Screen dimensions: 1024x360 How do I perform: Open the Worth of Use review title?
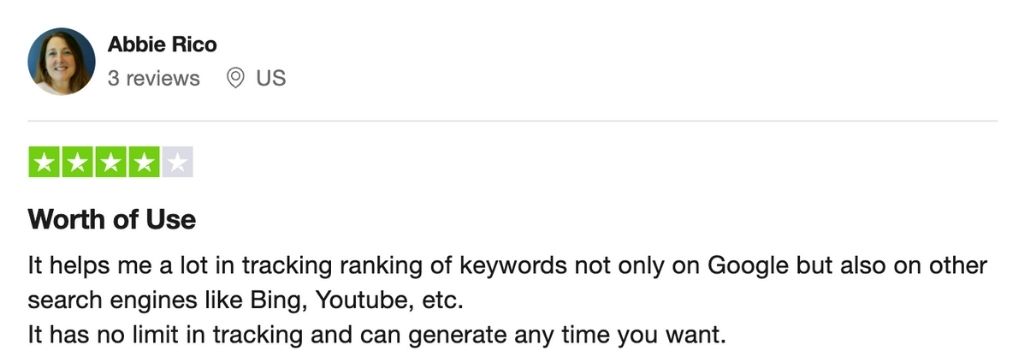click(112, 220)
